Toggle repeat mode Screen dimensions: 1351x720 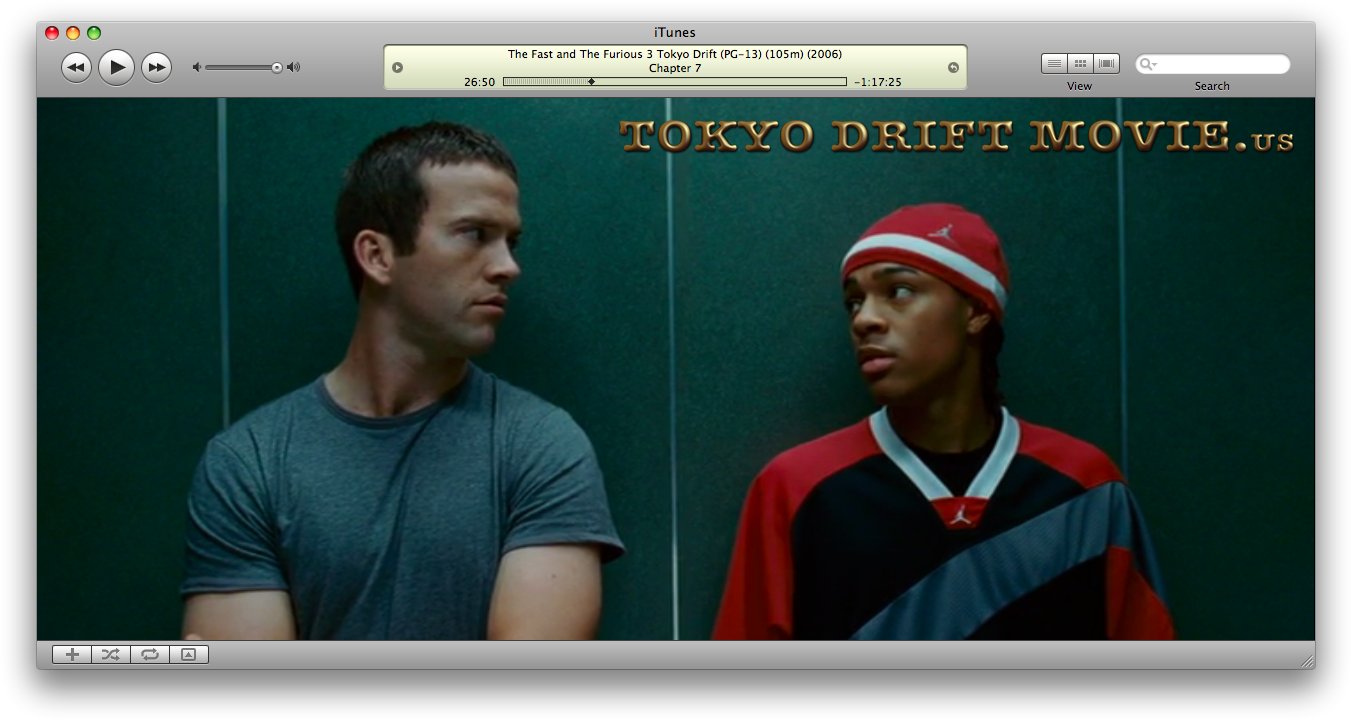click(x=150, y=654)
